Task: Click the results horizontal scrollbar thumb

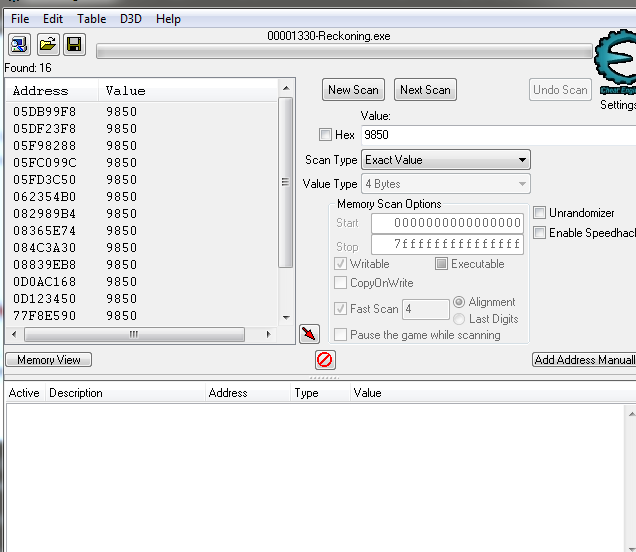Action: [134, 335]
